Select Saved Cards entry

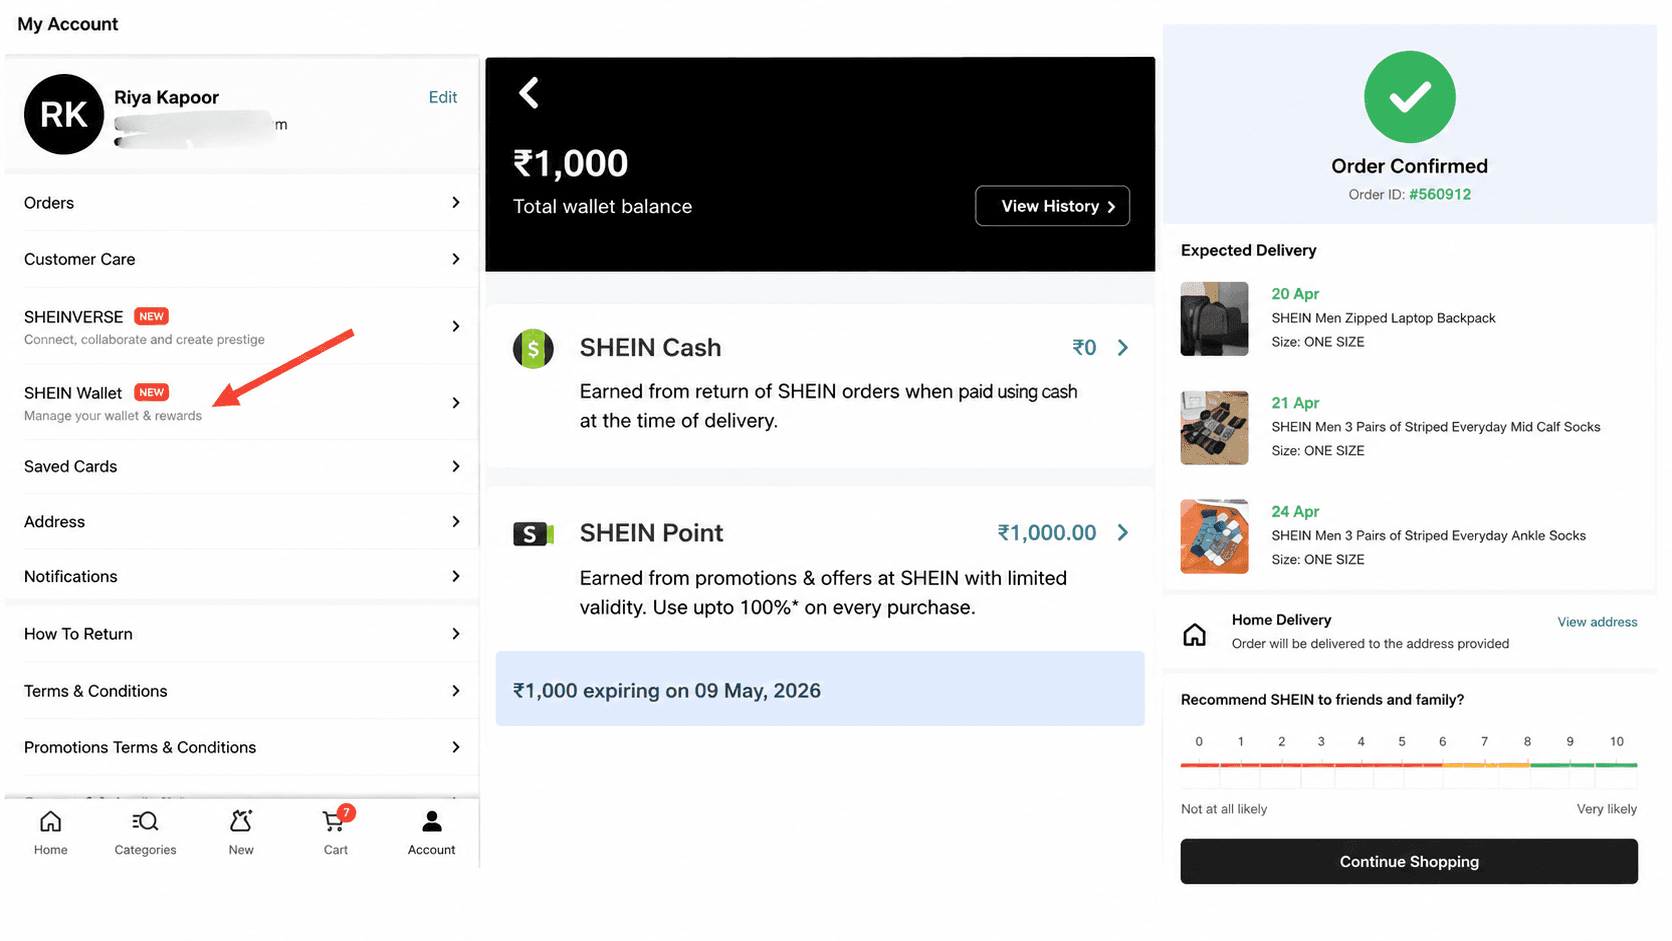pos(242,467)
